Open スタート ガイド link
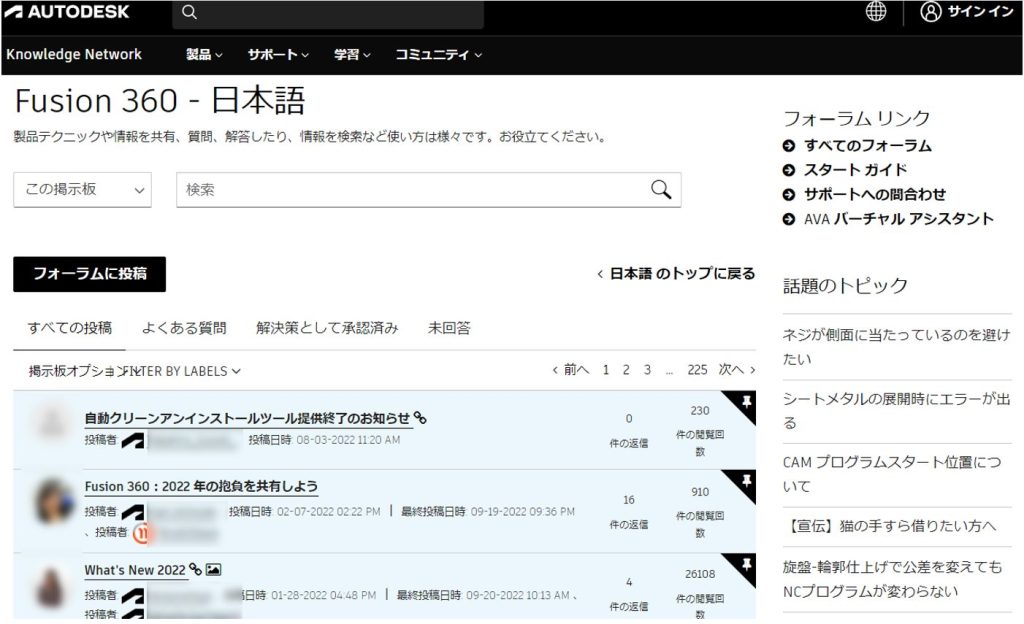 click(856, 170)
